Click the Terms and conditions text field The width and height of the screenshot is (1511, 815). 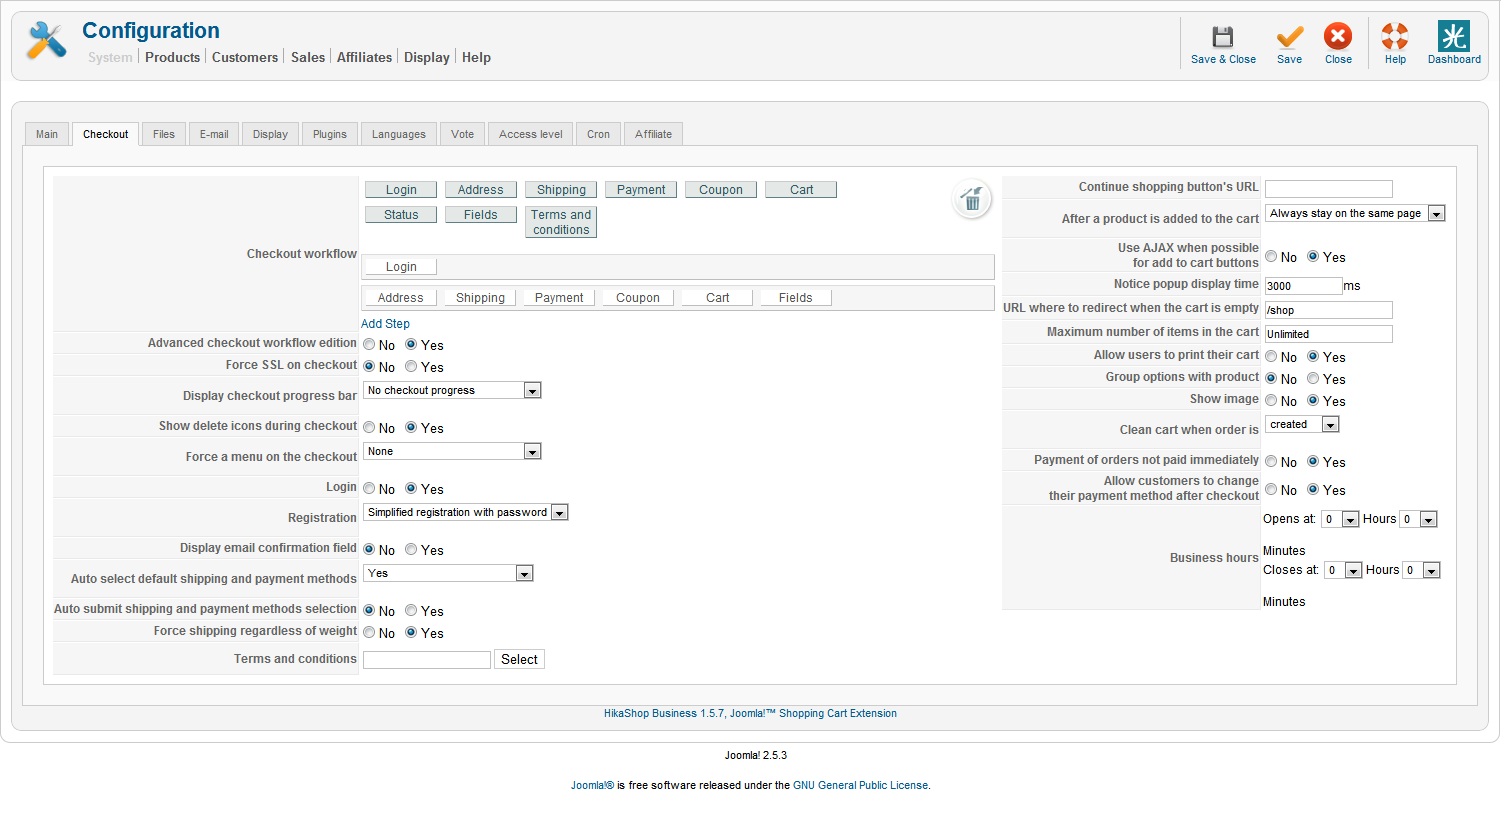pyautogui.click(x=427, y=660)
